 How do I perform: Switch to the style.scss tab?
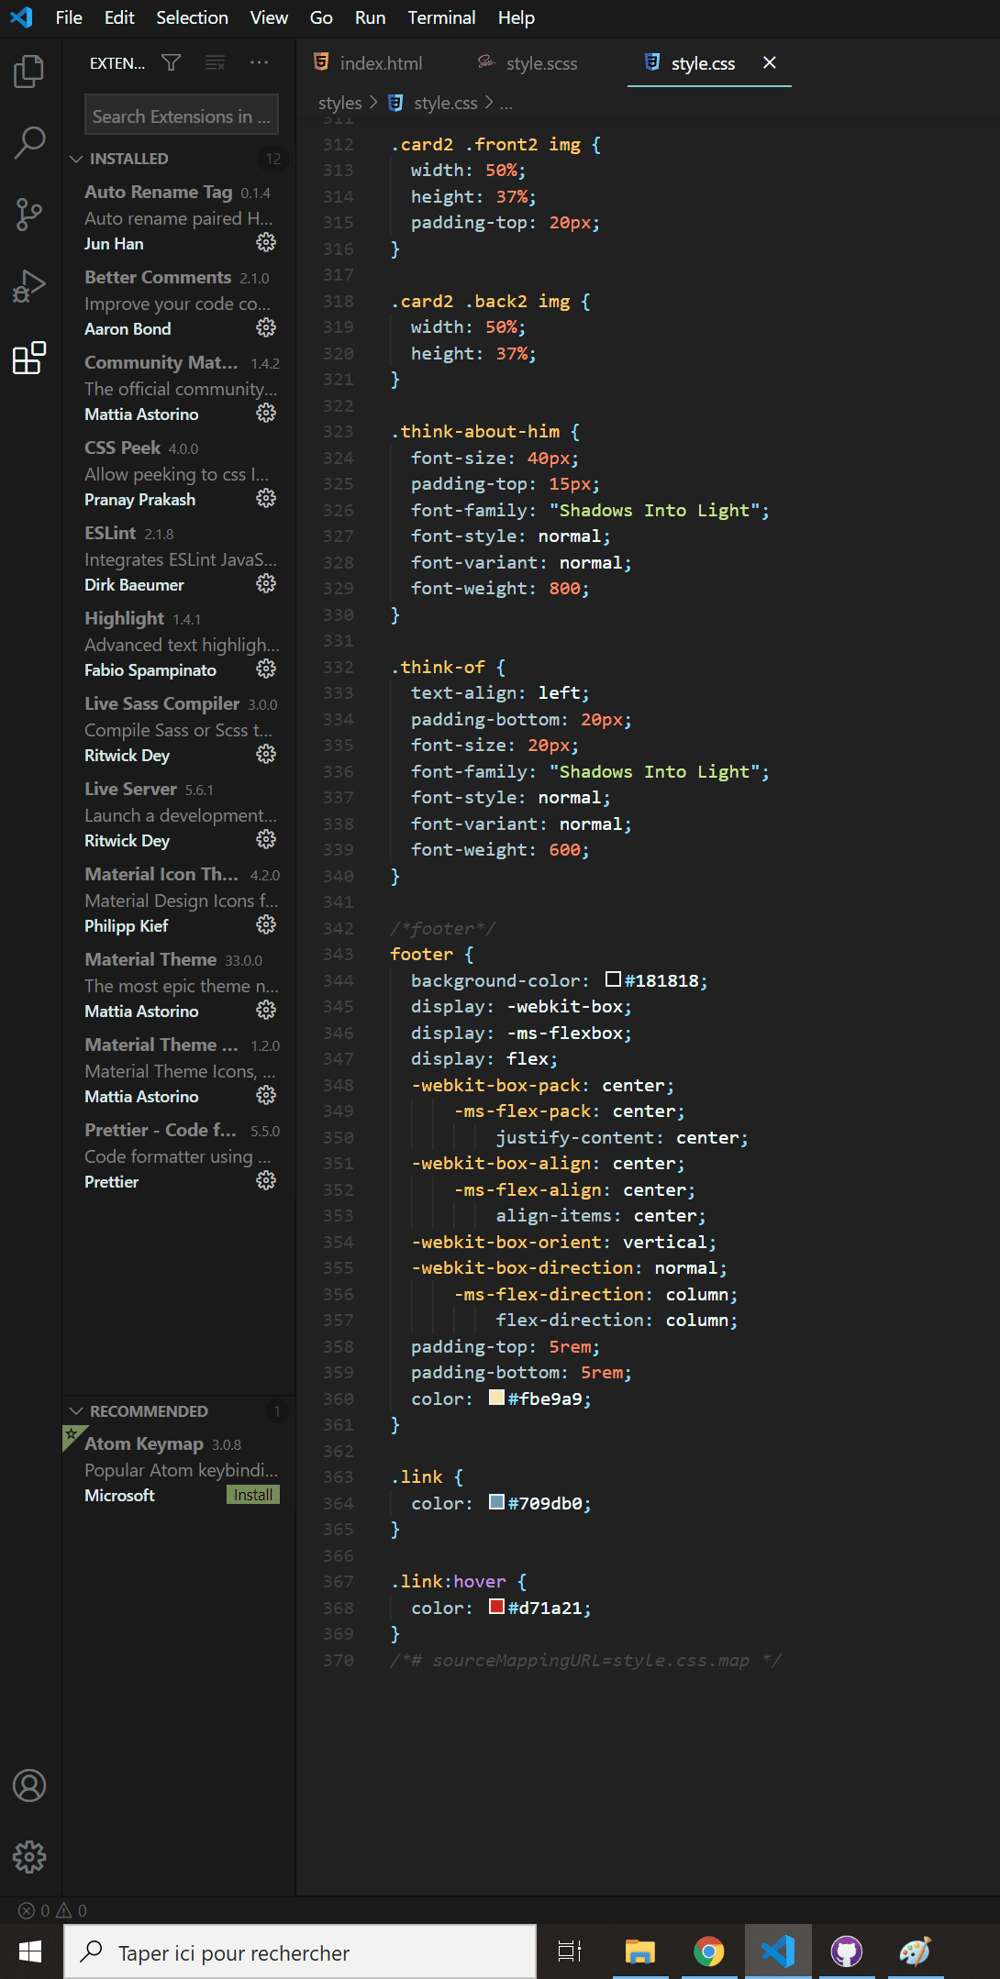coord(528,63)
